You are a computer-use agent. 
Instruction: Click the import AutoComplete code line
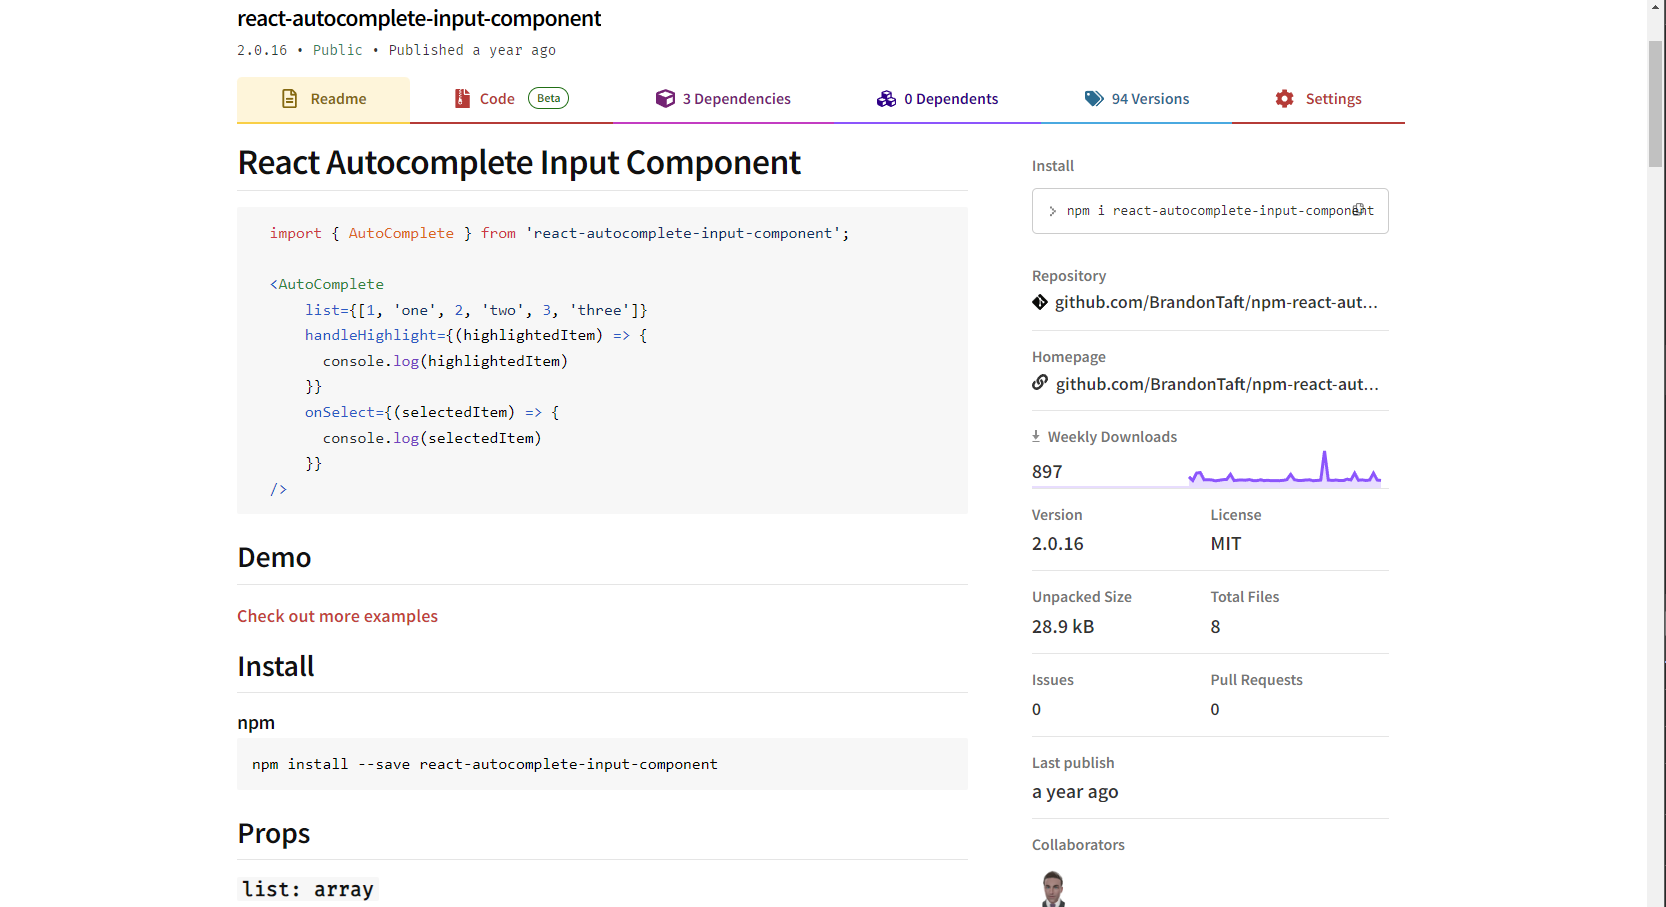[559, 233]
